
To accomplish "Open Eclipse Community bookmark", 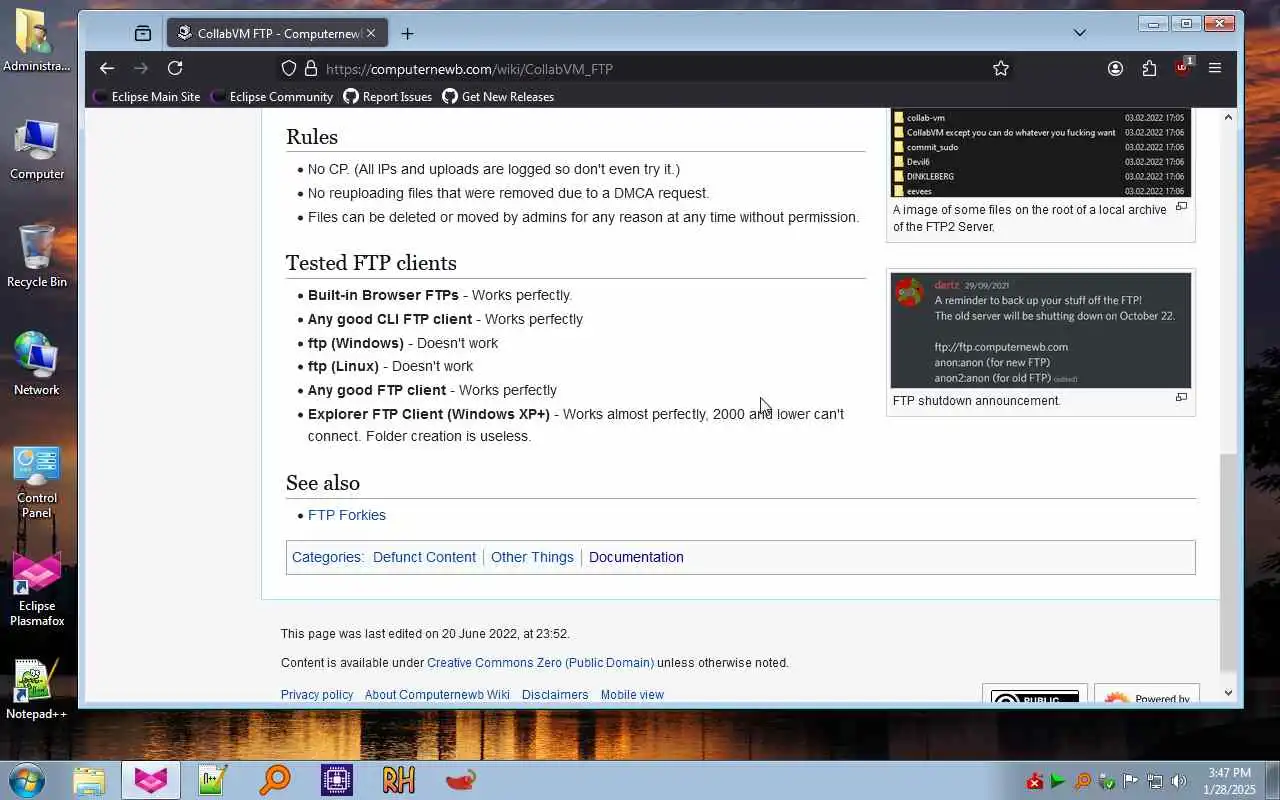I will pyautogui.click(x=272, y=97).
